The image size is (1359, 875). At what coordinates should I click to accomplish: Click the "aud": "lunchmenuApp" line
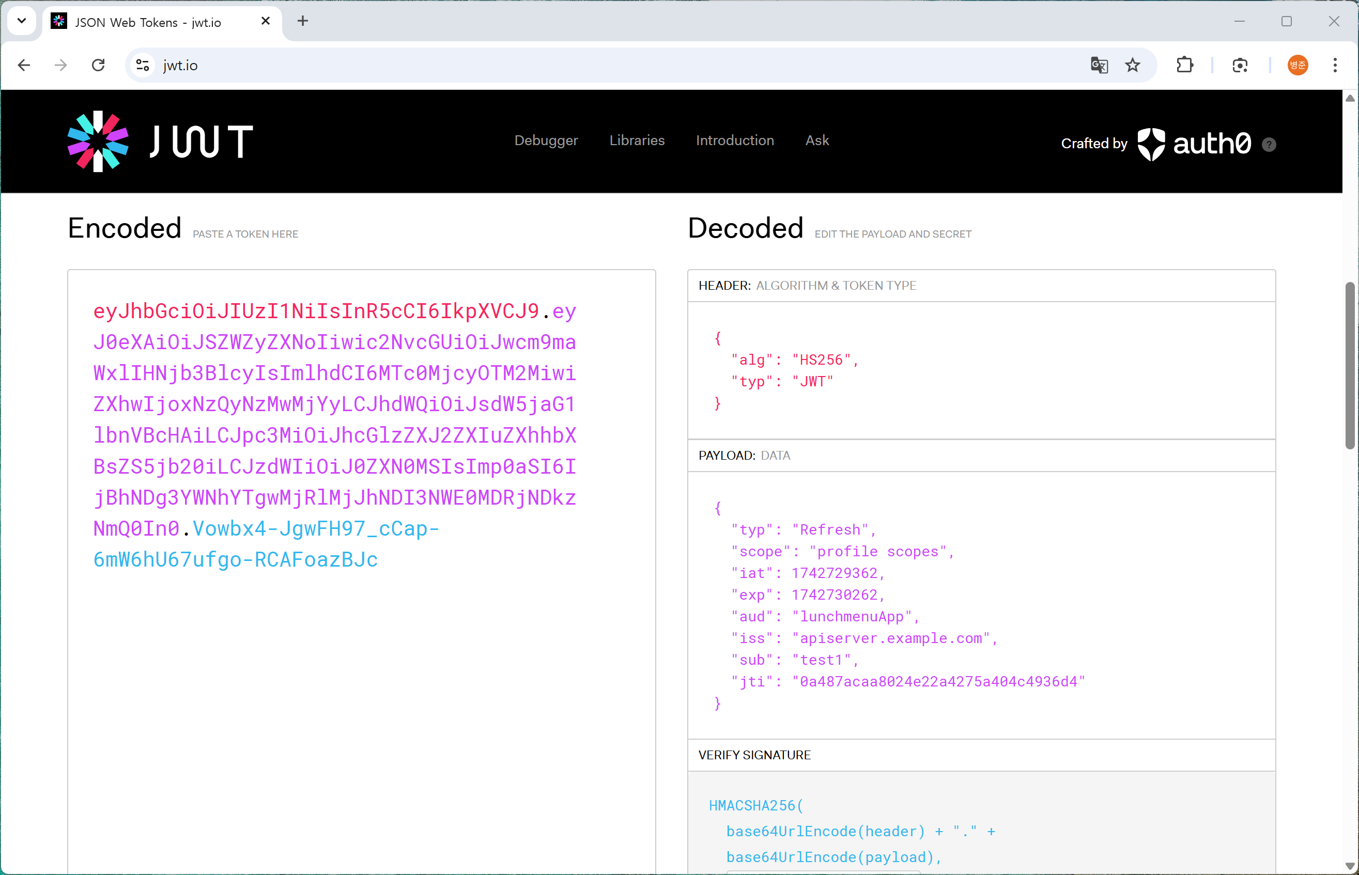coord(826,617)
